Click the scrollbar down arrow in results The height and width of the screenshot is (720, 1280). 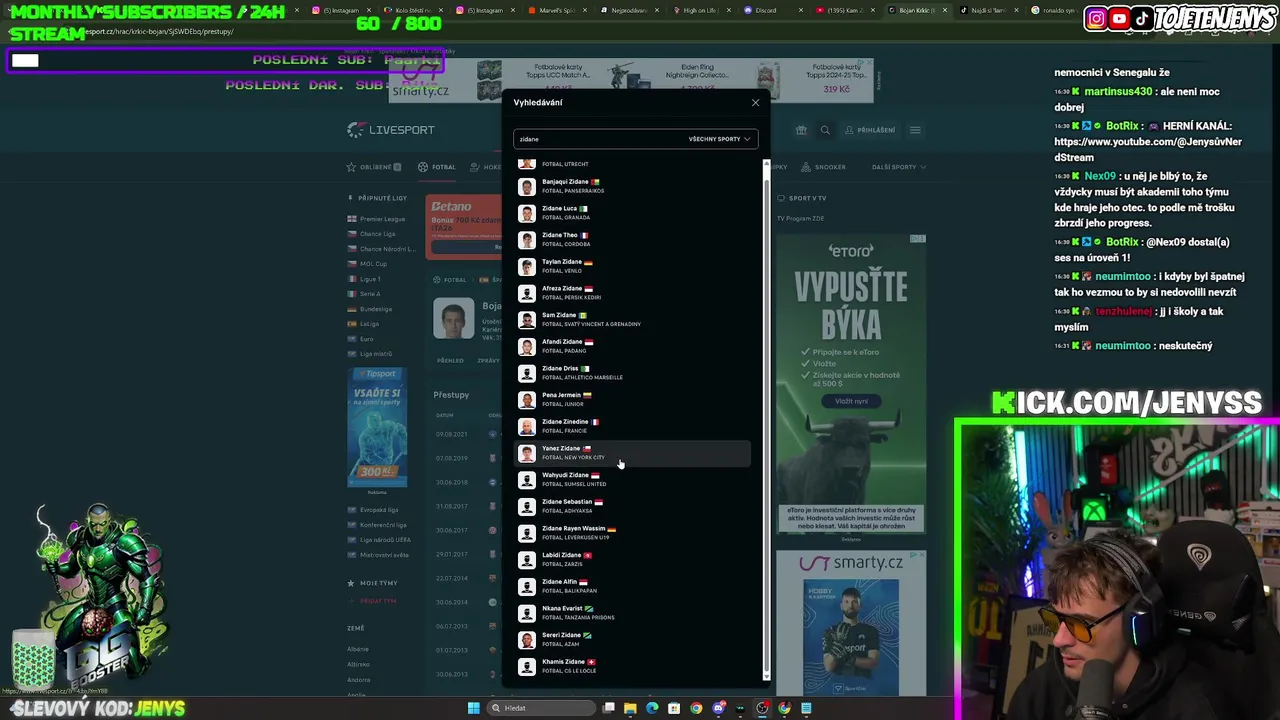[x=767, y=677]
